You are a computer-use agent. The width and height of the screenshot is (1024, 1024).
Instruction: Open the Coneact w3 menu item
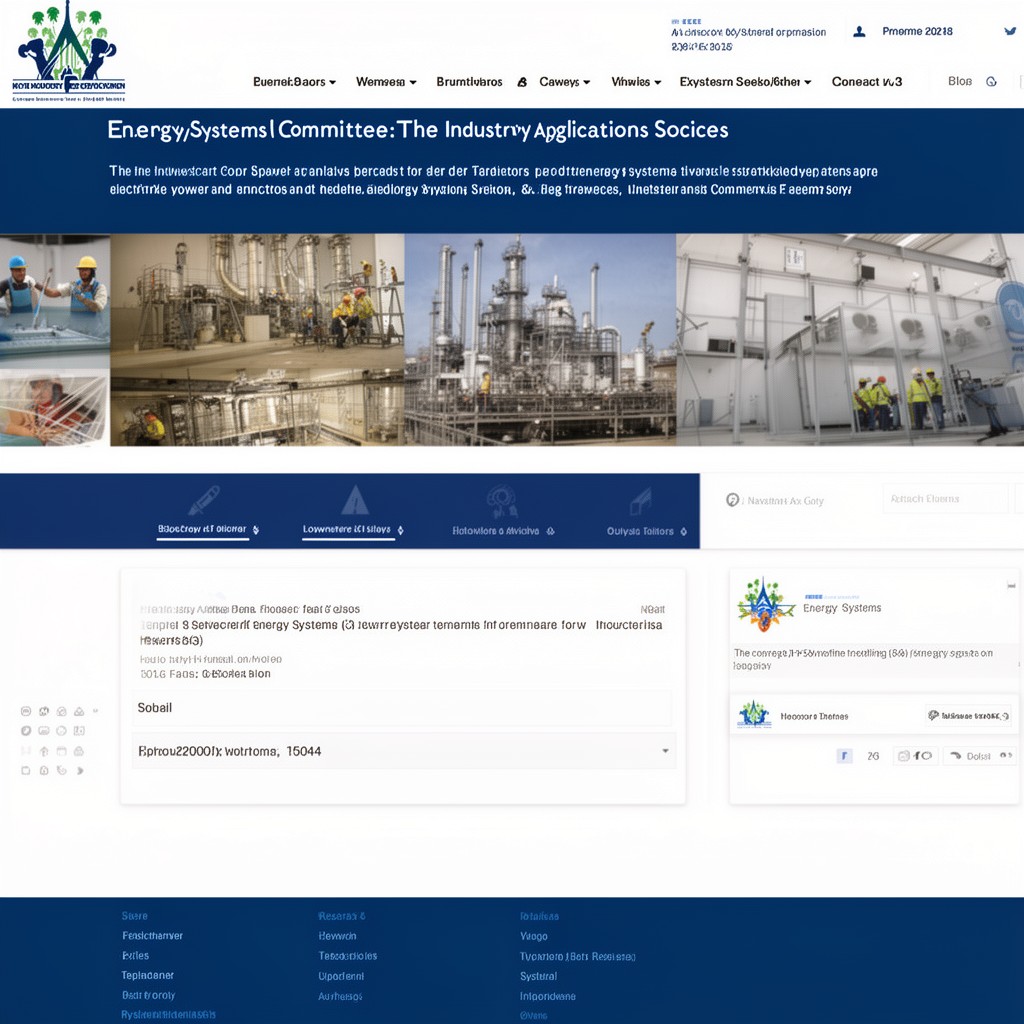867,82
